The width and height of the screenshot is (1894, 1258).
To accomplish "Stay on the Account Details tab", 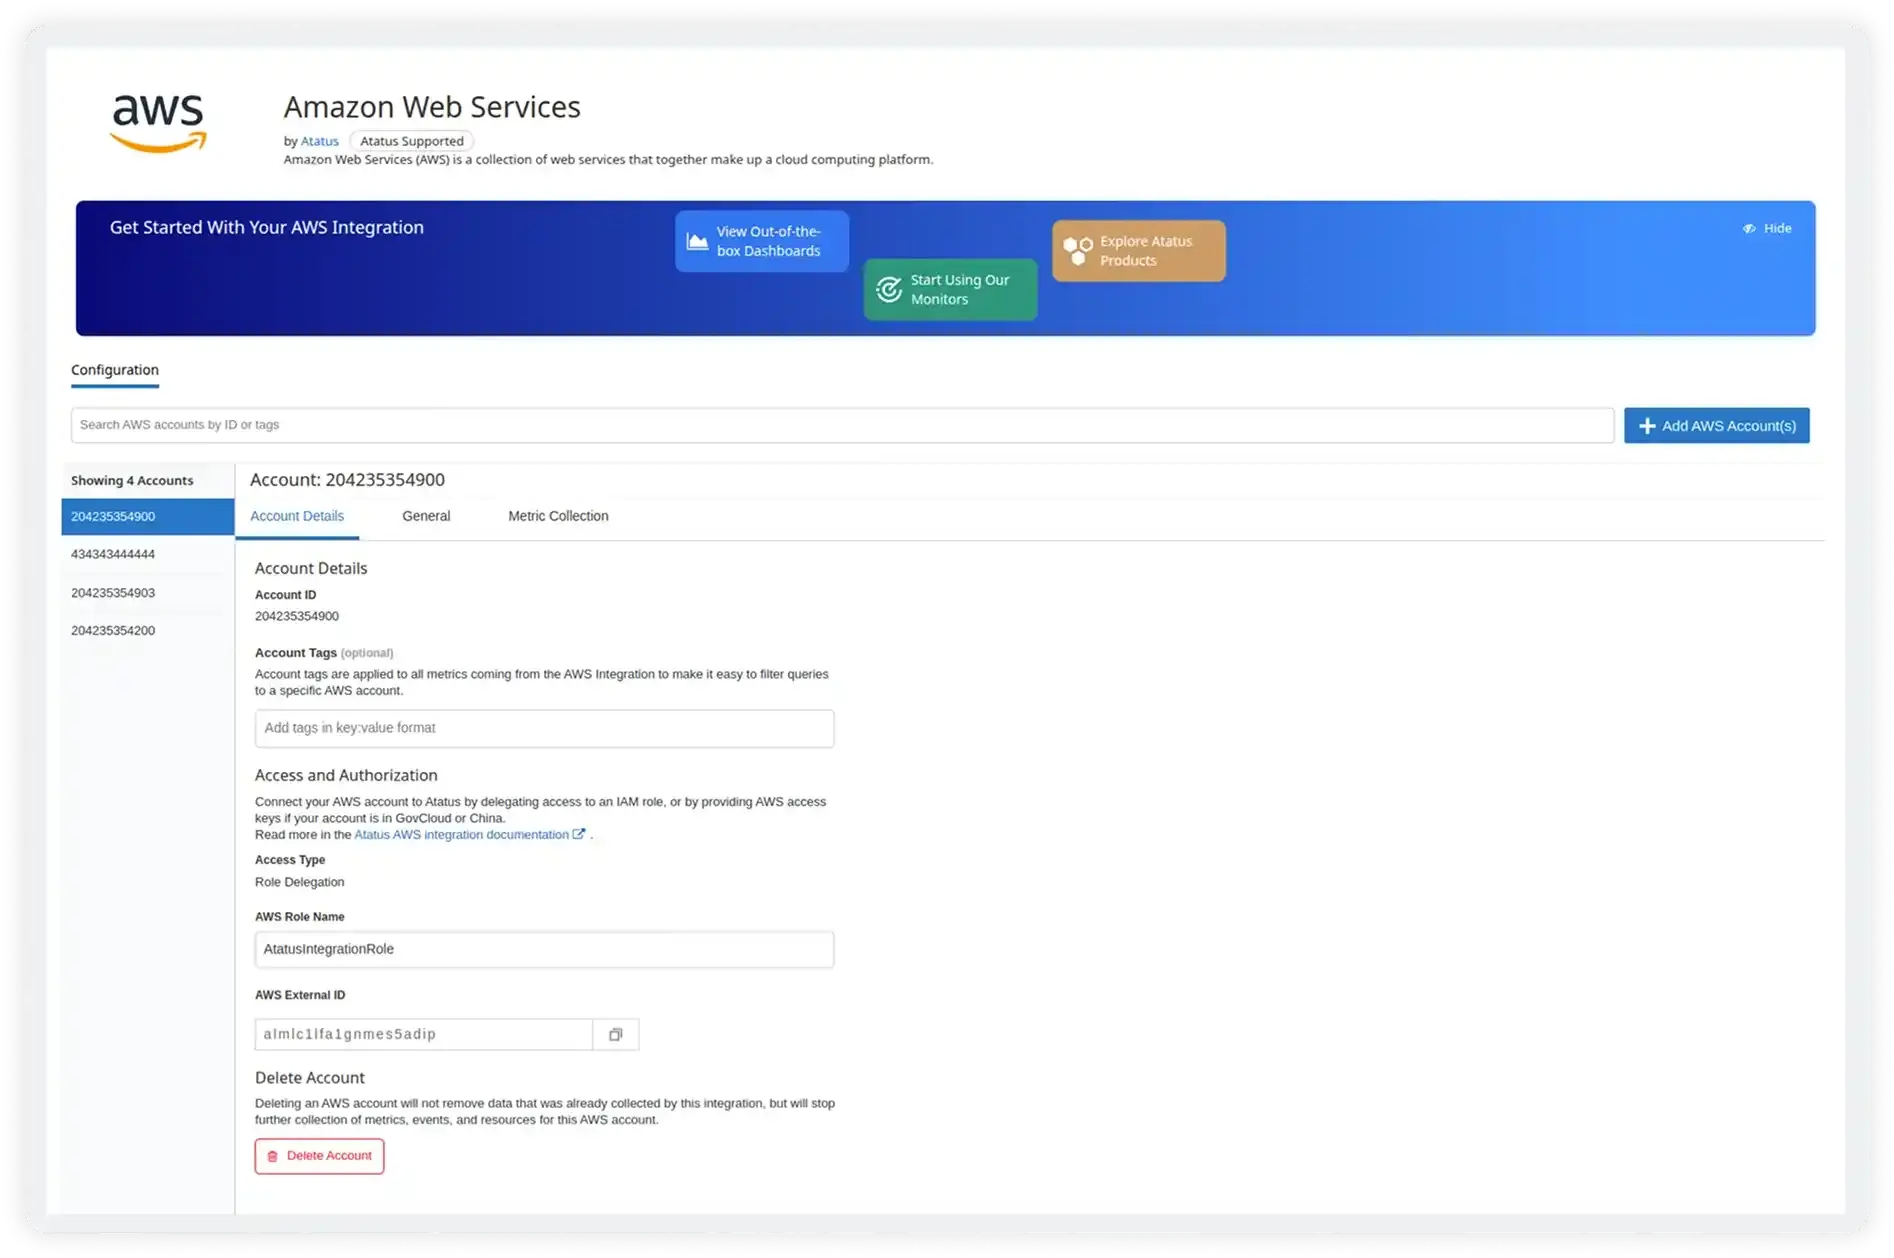I will click(297, 516).
